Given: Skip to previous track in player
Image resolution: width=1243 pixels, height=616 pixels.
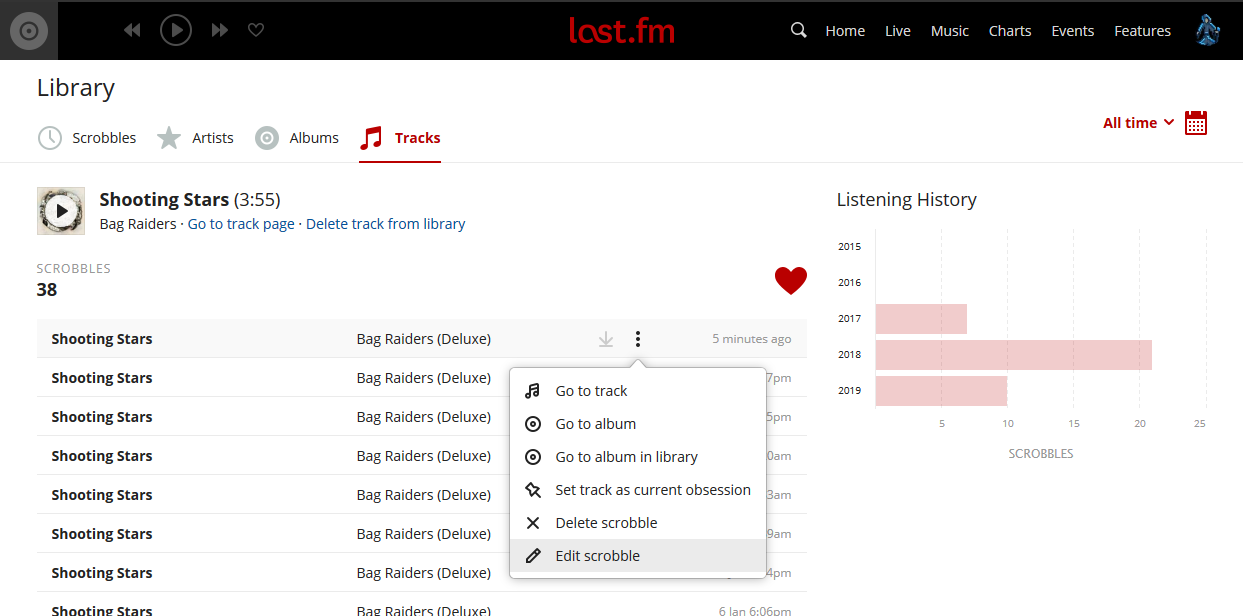Looking at the screenshot, I should click(132, 31).
